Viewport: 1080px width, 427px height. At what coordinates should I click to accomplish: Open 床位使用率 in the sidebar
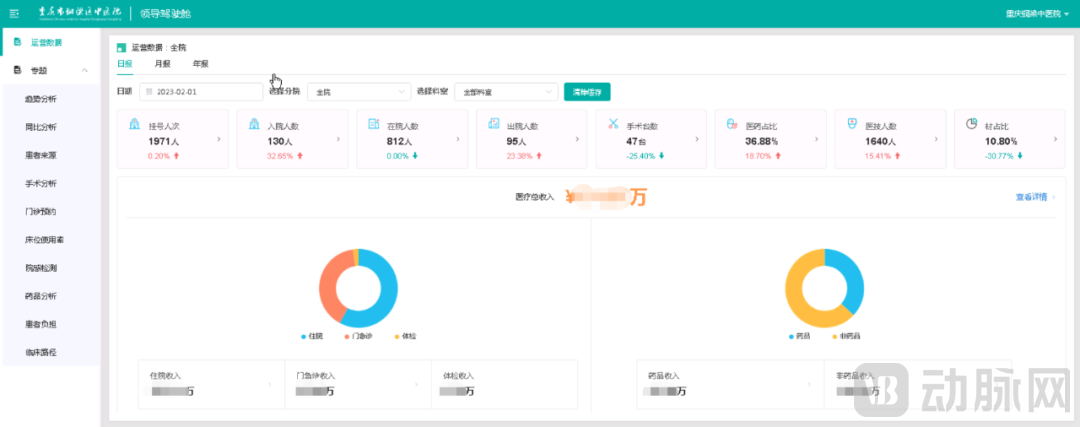[x=50, y=240]
